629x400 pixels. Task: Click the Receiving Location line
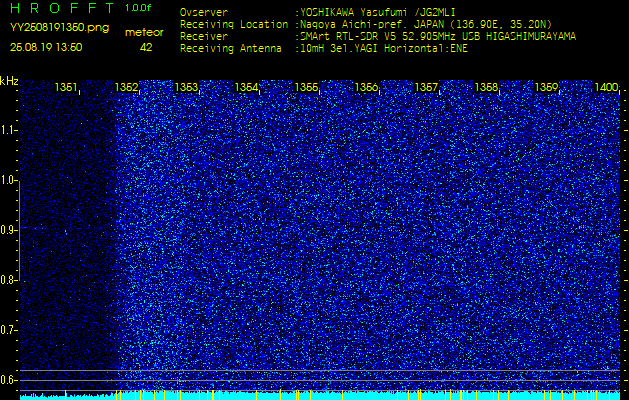[x=366, y=24]
